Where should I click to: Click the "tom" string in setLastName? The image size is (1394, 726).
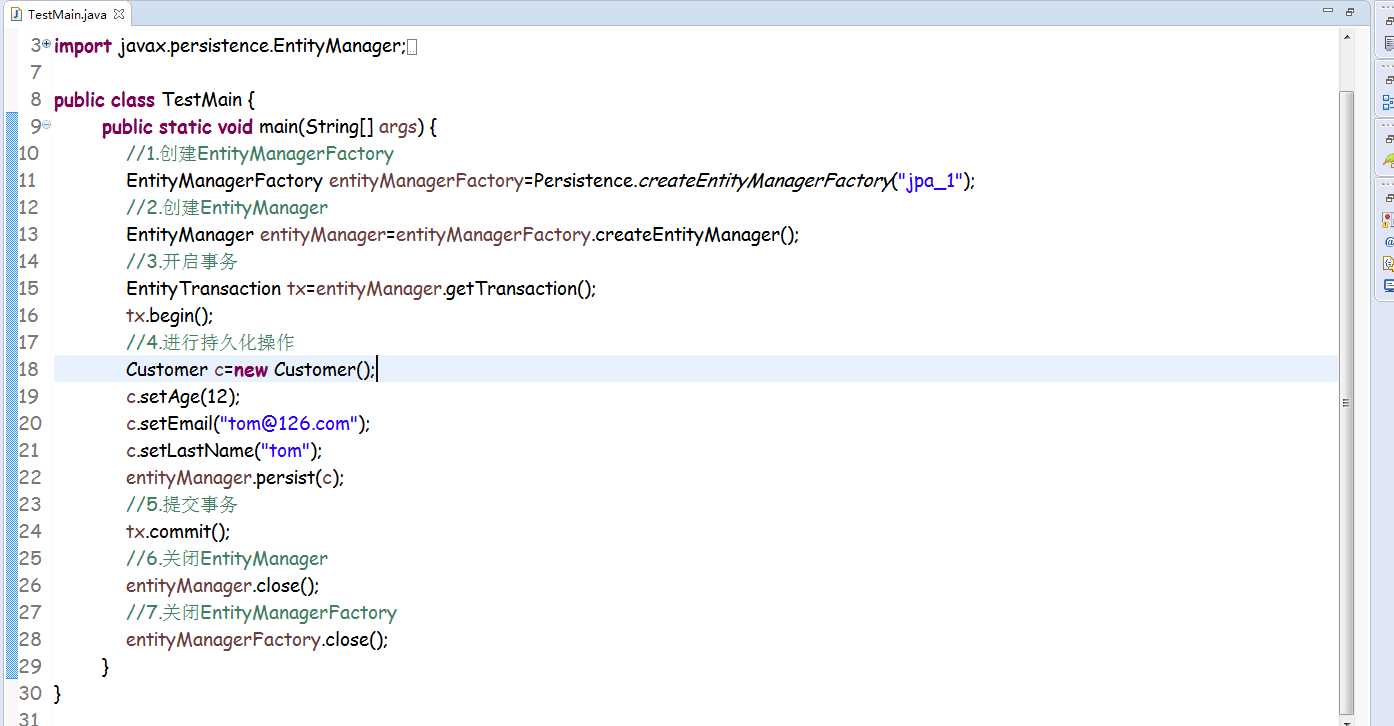[x=286, y=450]
